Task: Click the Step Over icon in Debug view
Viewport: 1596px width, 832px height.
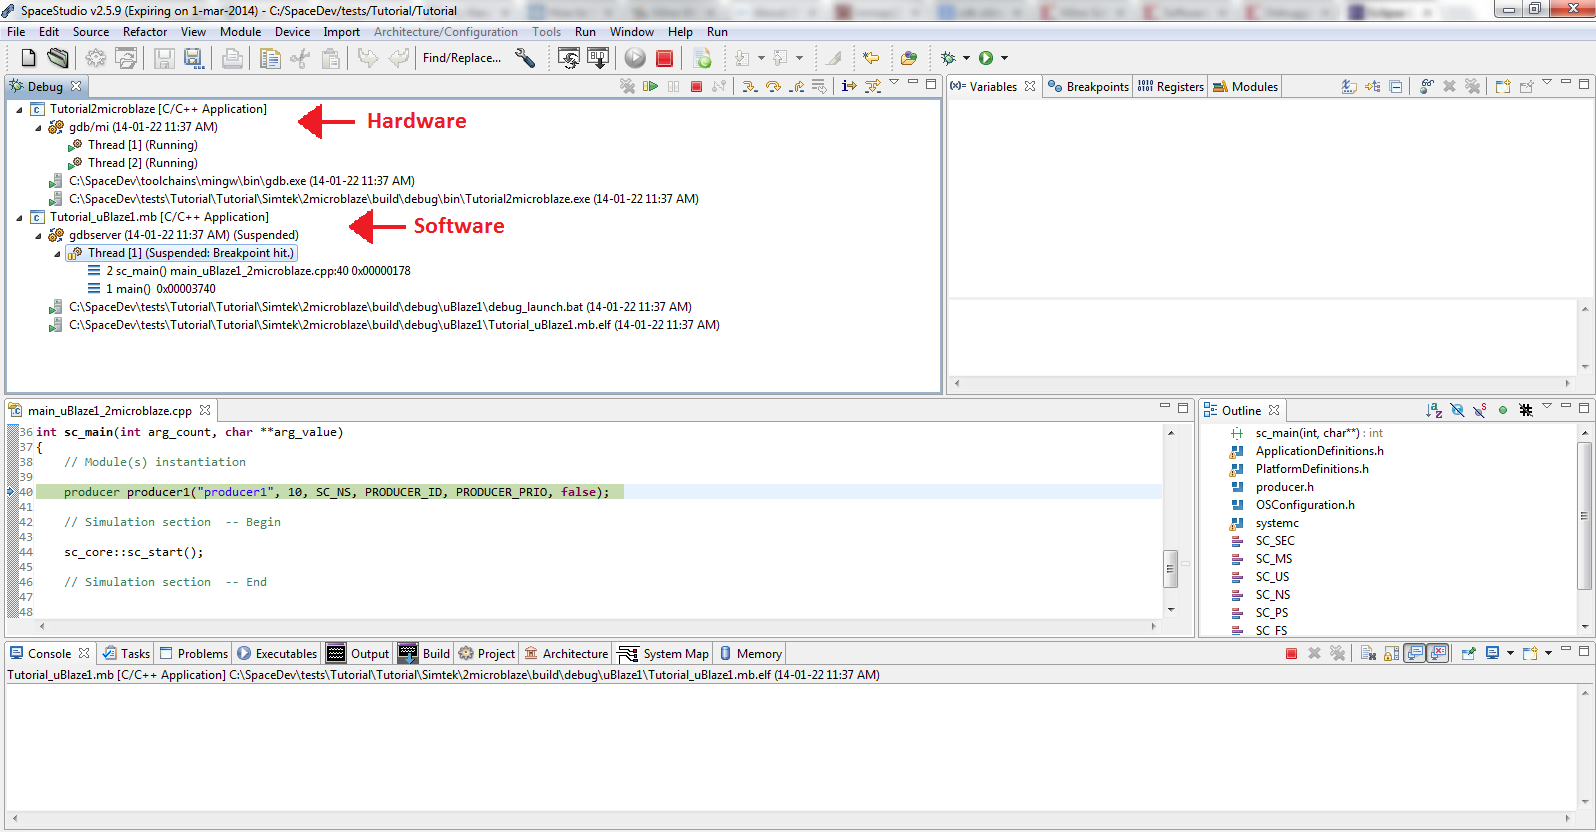Action: pyautogui.click(x=773, y=86)
